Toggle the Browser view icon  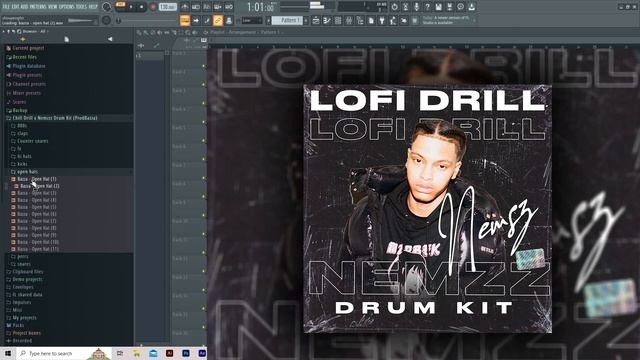tap(360, 20)
